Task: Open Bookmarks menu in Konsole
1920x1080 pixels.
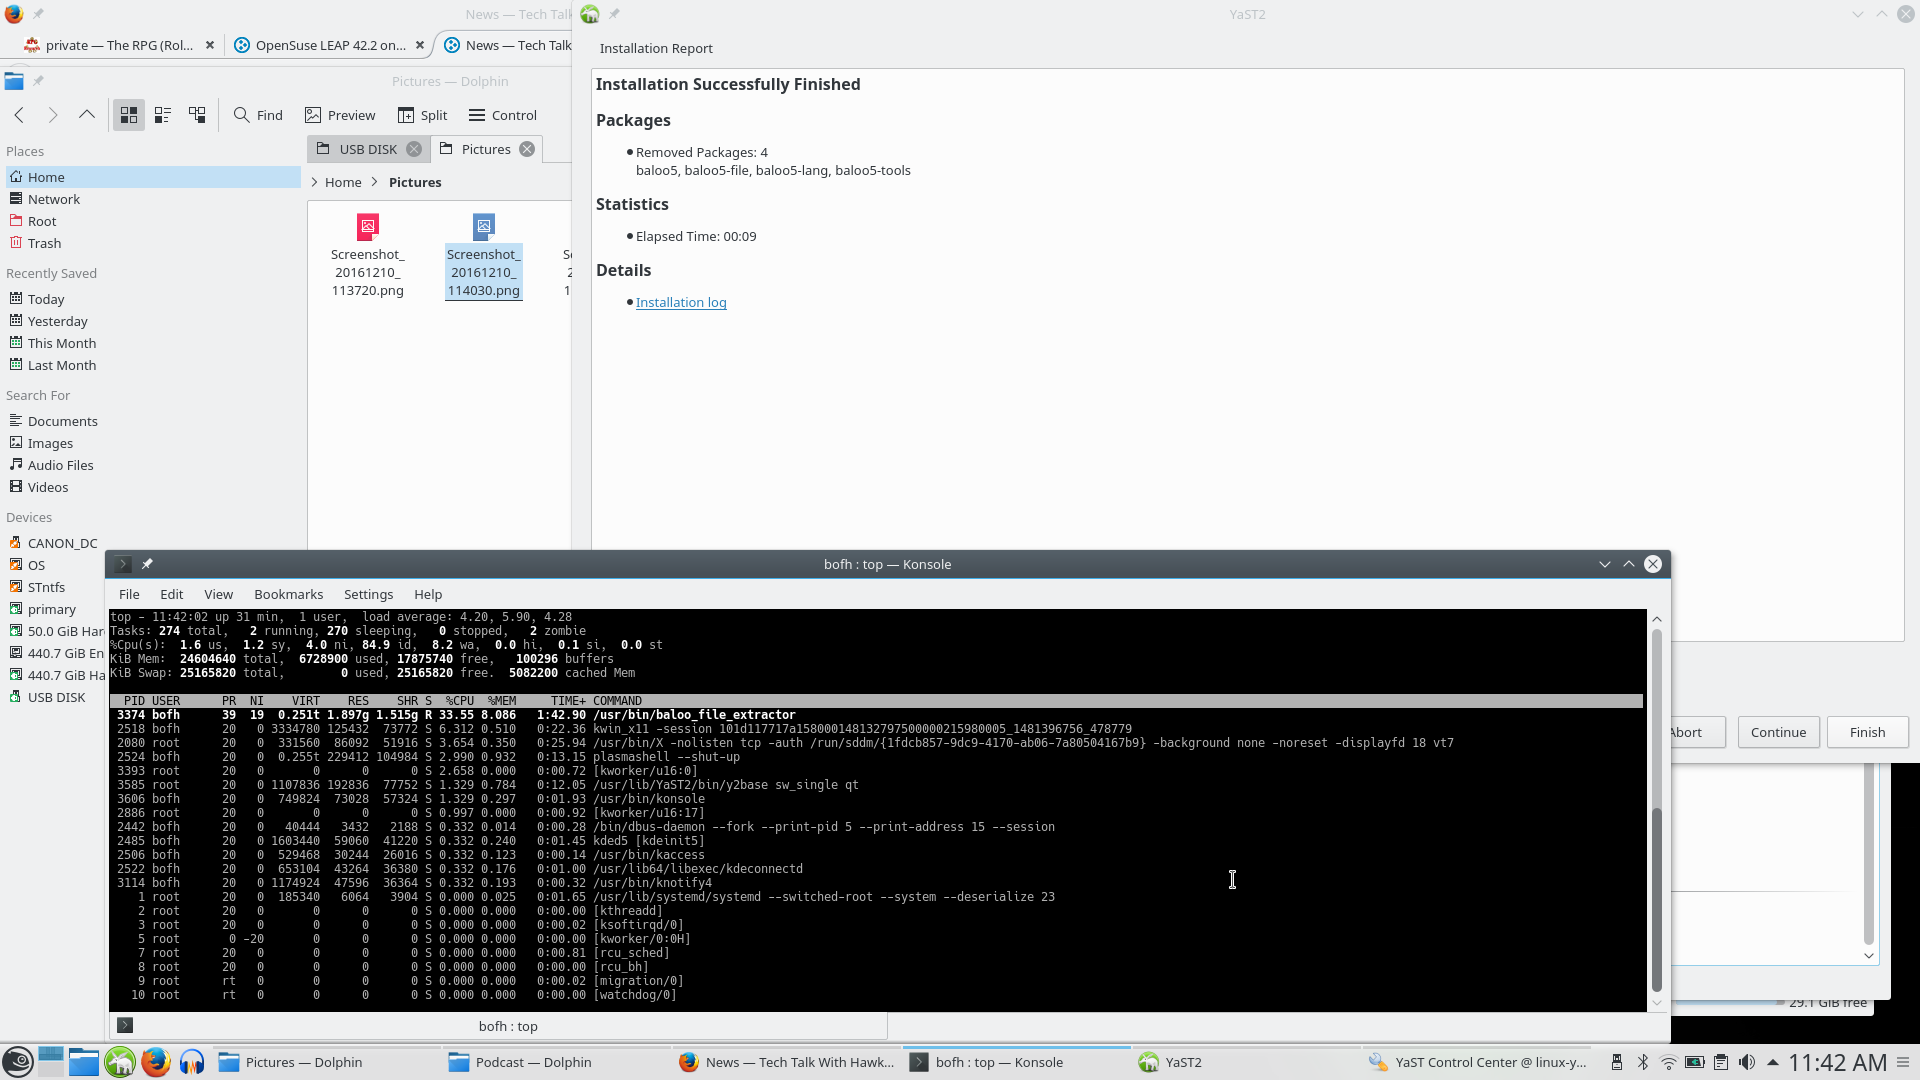Action: click(x=288, y=594)
